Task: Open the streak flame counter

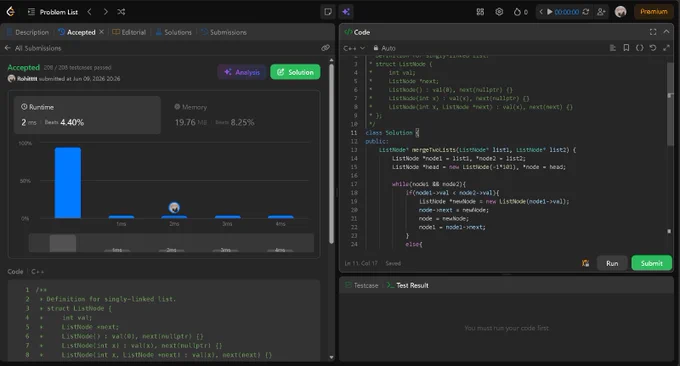Action: click(x=520, y=12)
